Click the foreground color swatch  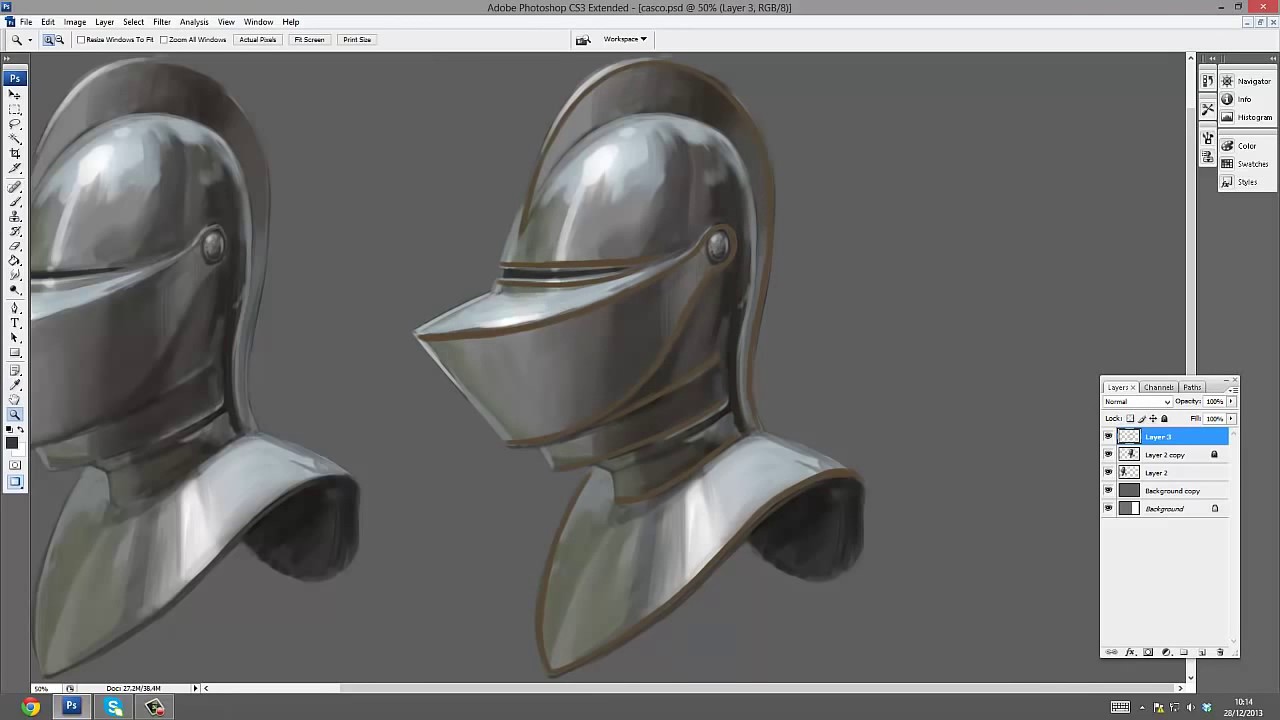(x=12, y=442)
